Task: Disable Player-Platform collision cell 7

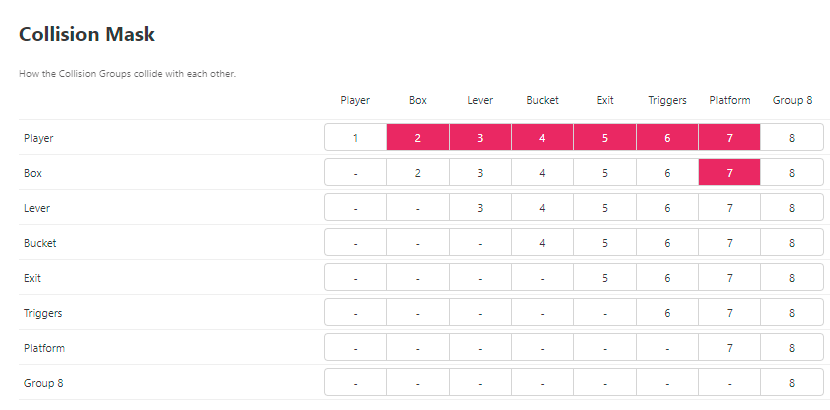Action: click(730, 138)
